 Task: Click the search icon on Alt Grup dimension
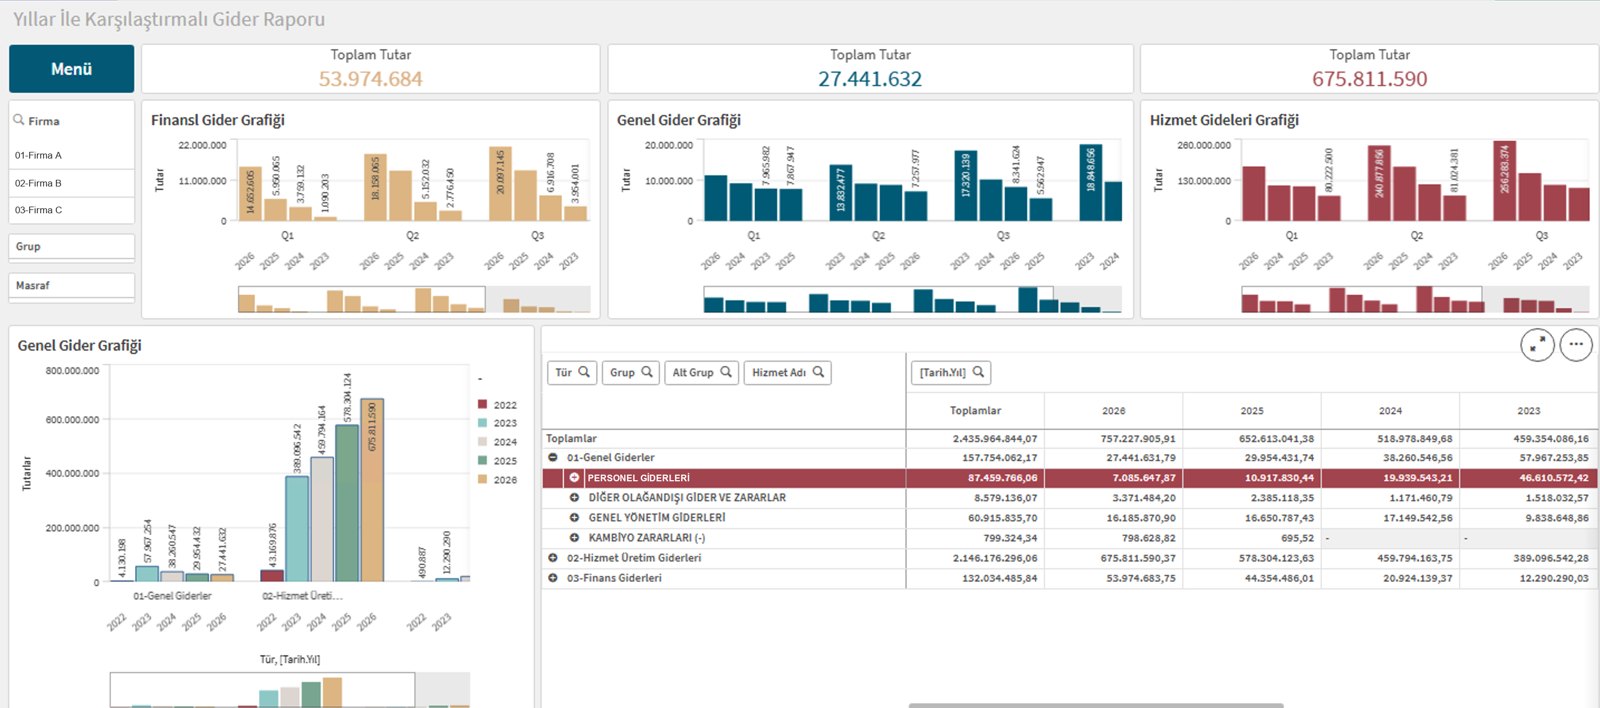(726, 372)
